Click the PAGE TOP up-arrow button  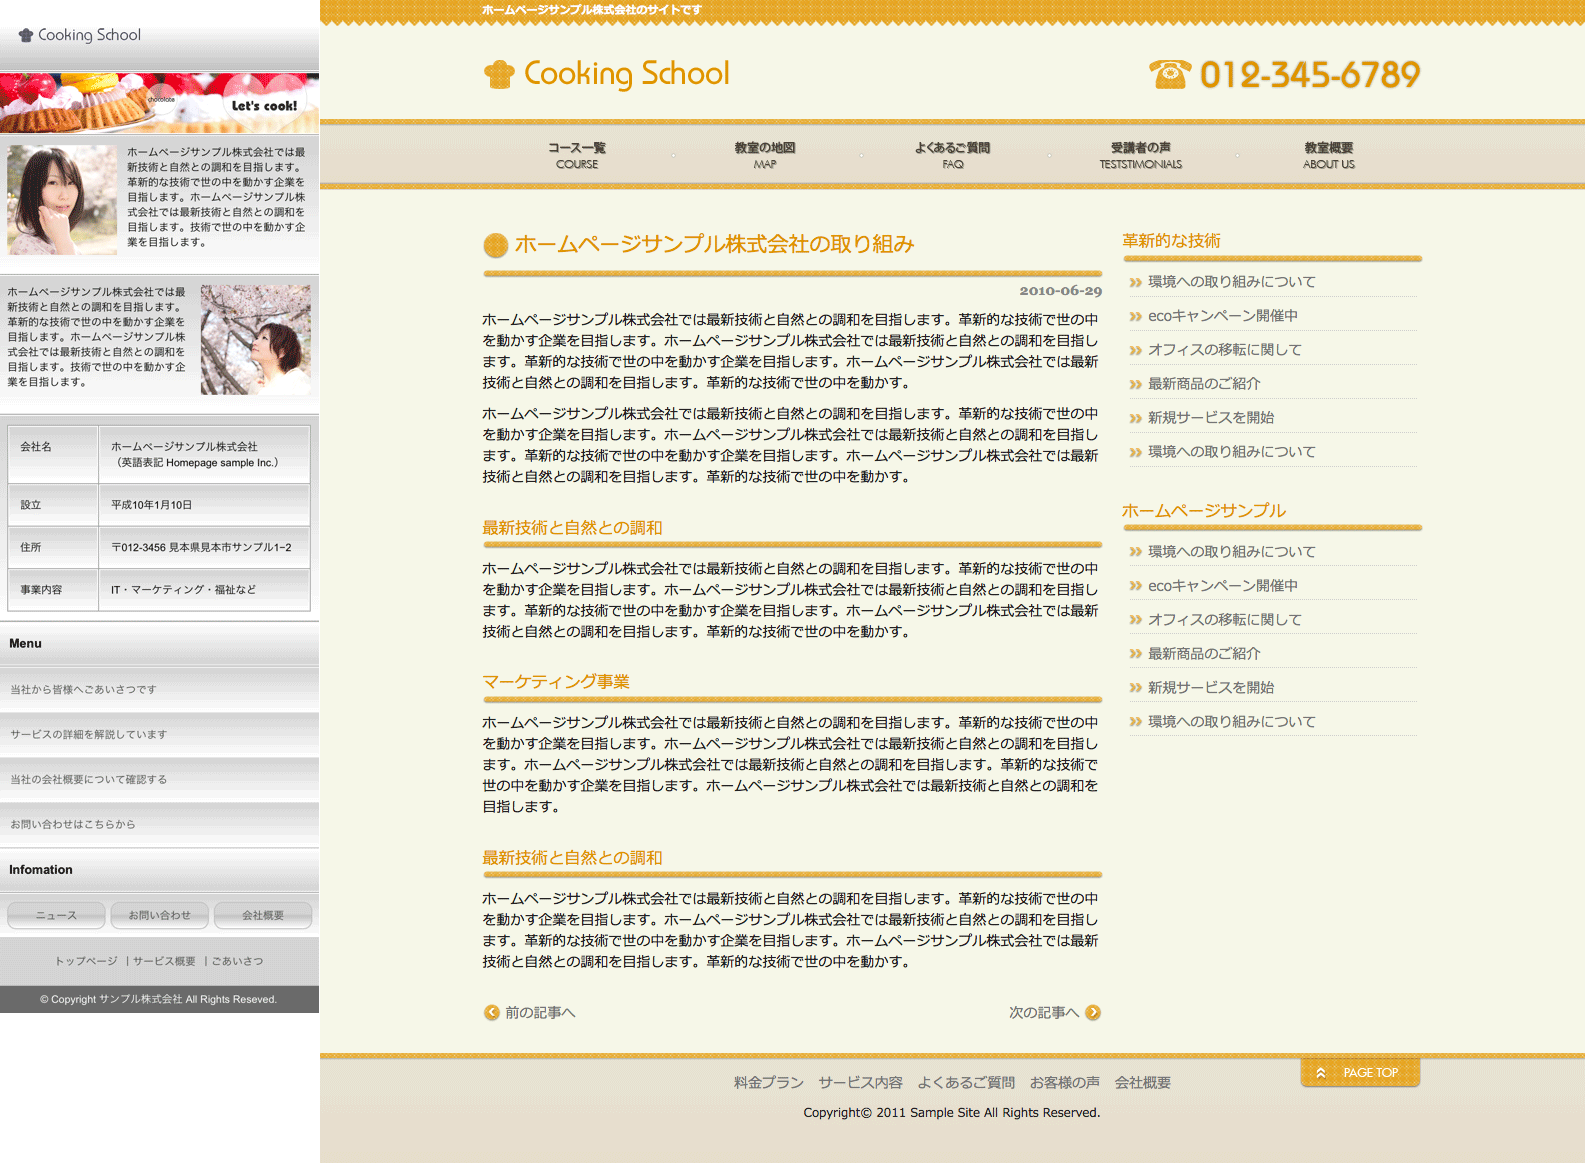[1359, 1072]
